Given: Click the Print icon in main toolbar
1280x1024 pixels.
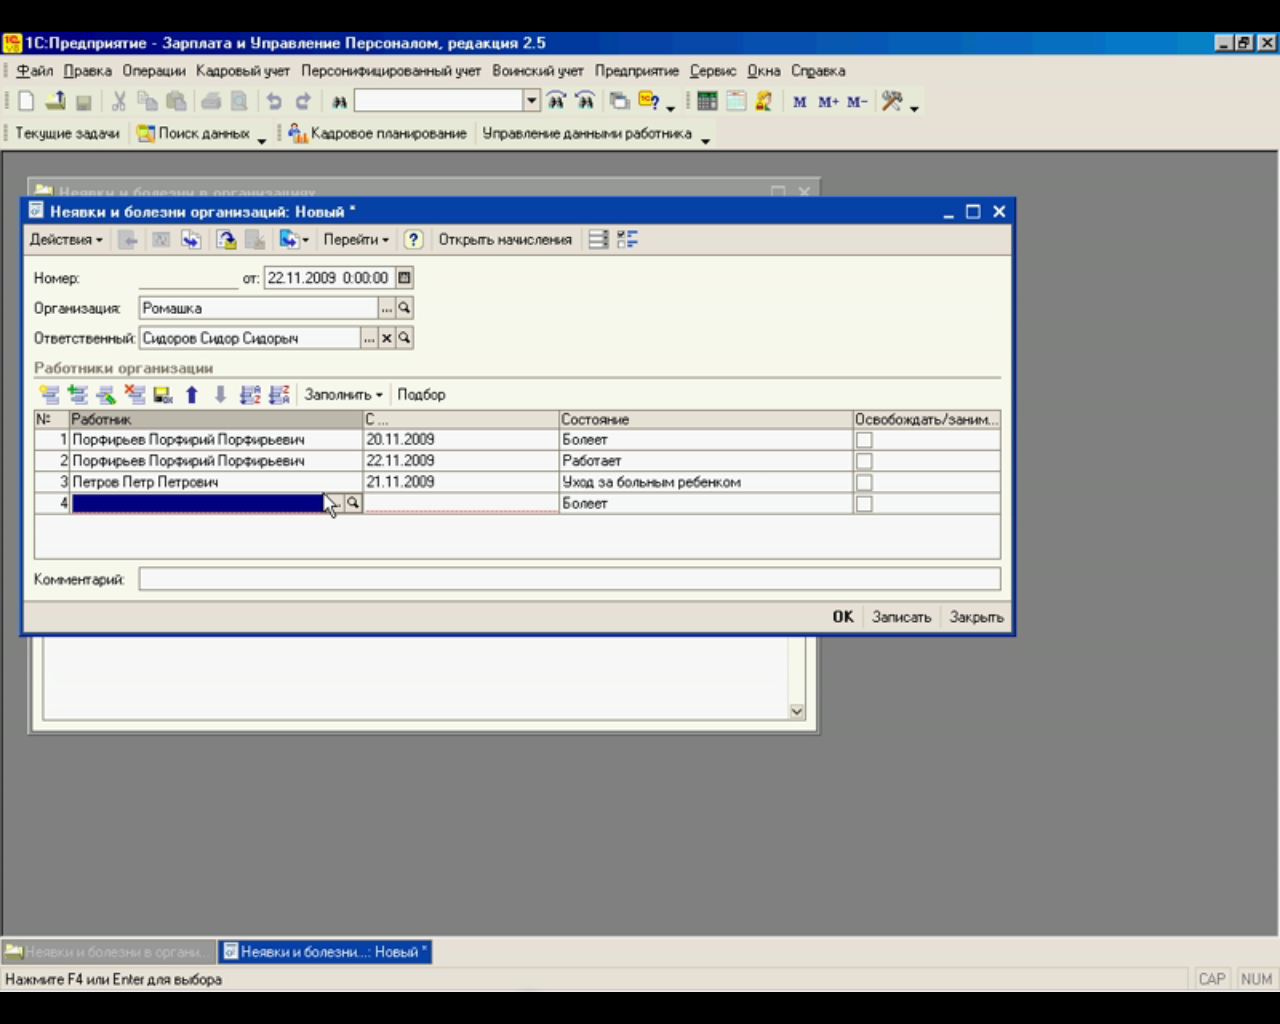Looking at the screenshot, I should (211, 101).
